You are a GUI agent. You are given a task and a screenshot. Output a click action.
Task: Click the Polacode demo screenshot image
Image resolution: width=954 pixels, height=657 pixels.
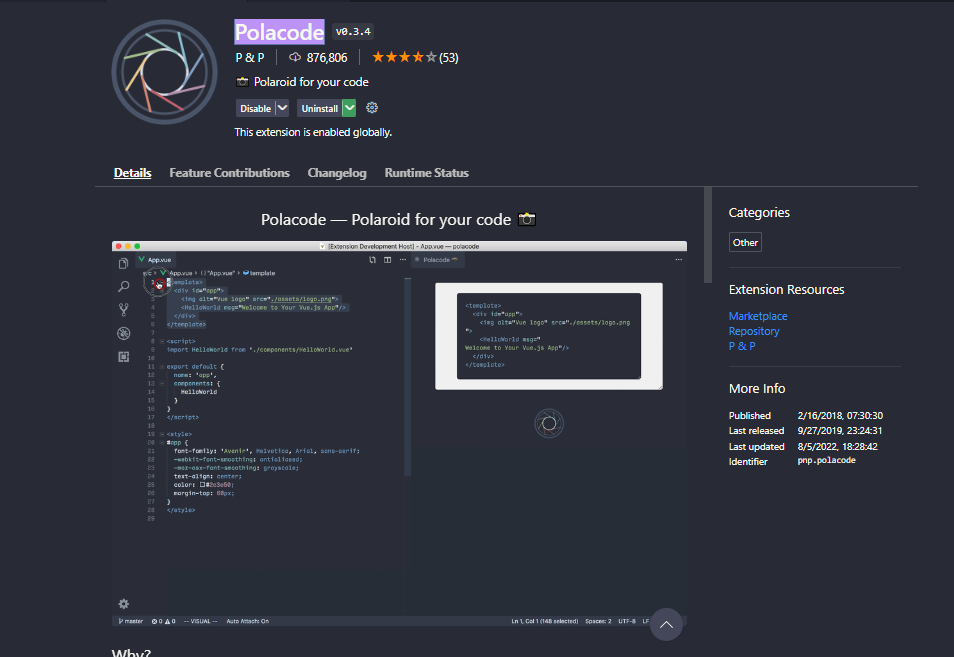(399, 433)
